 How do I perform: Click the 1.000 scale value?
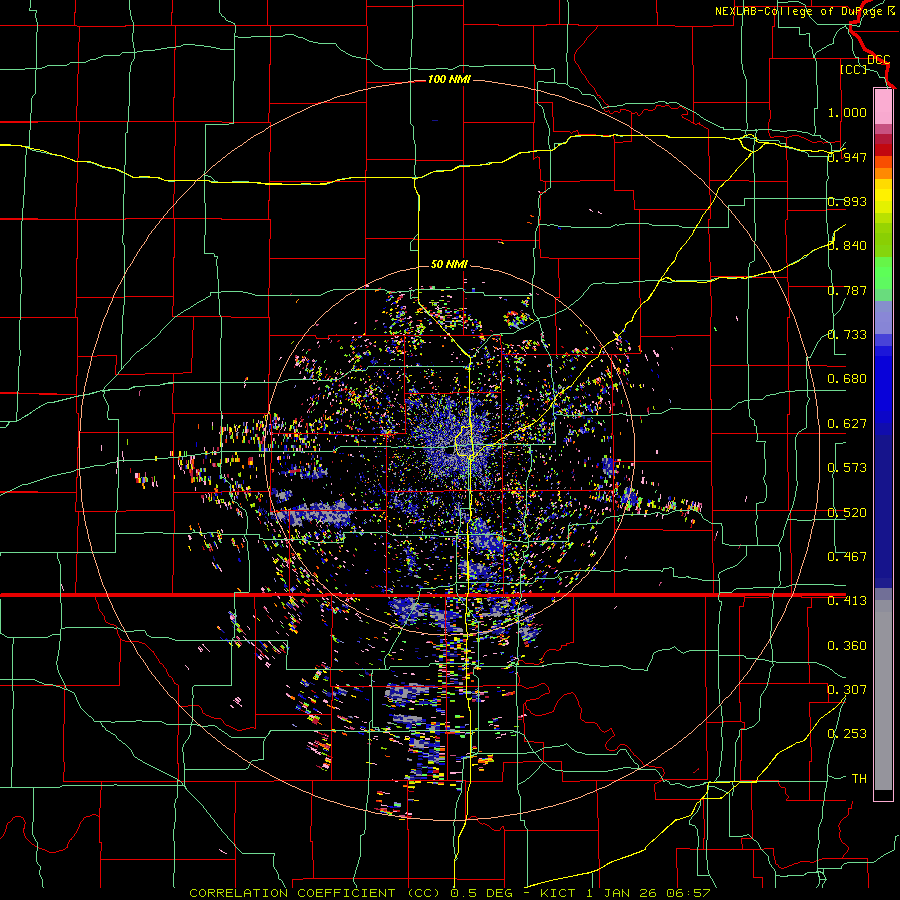[847, 112]
